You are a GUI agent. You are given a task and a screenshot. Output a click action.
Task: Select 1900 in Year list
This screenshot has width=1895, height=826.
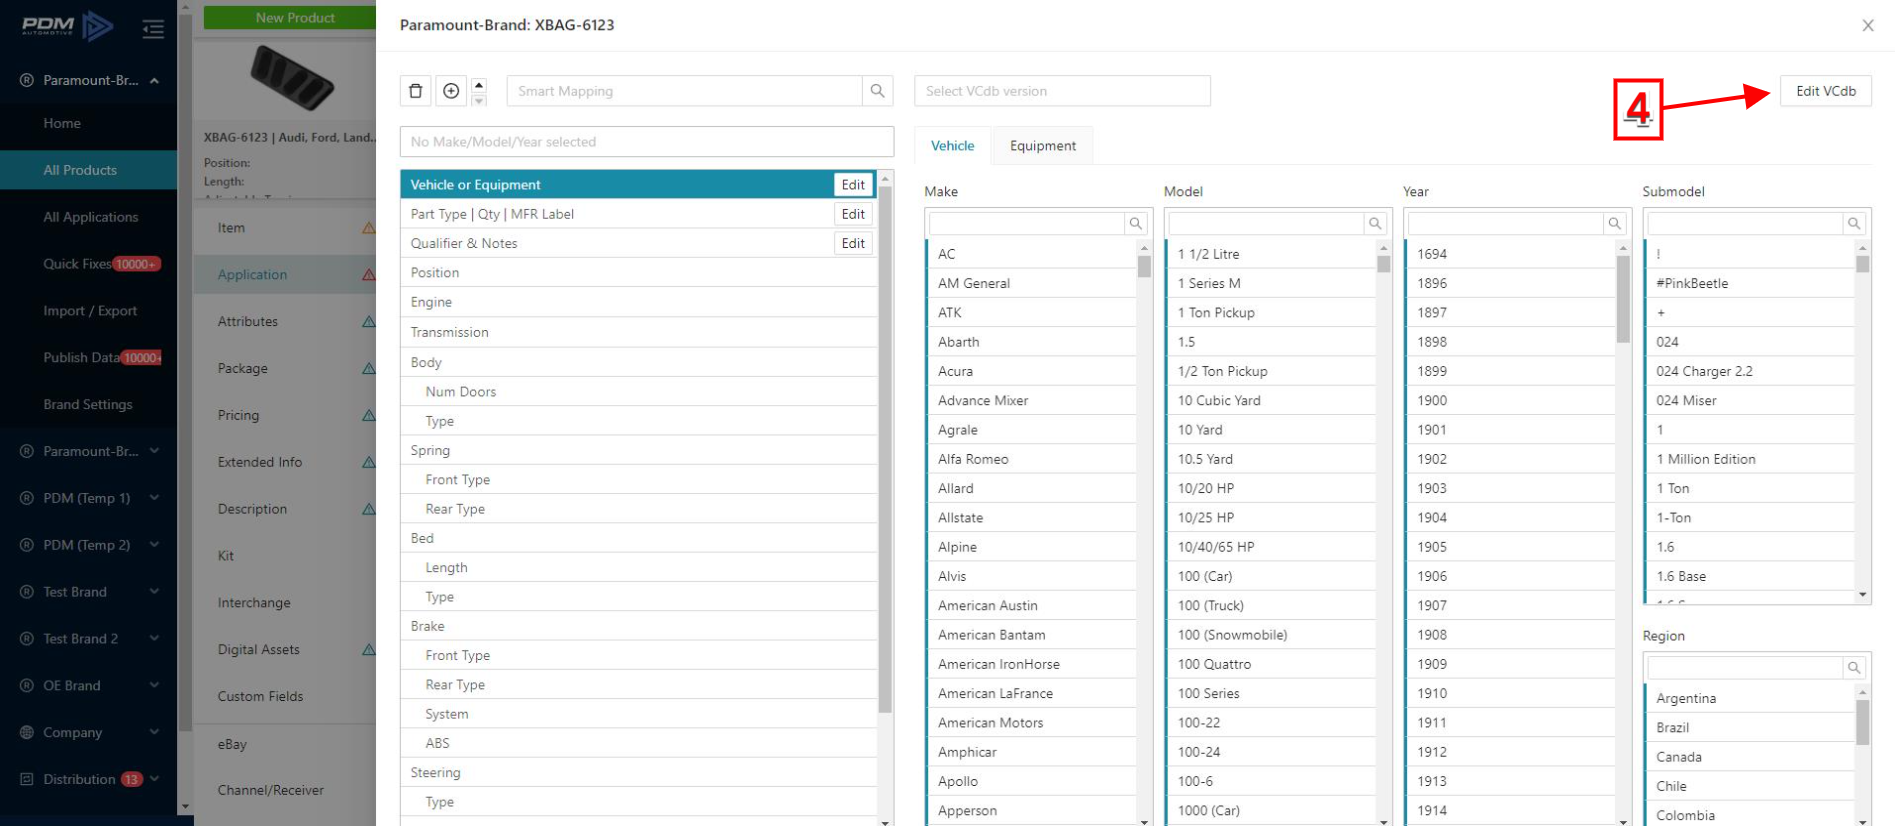1511,400
